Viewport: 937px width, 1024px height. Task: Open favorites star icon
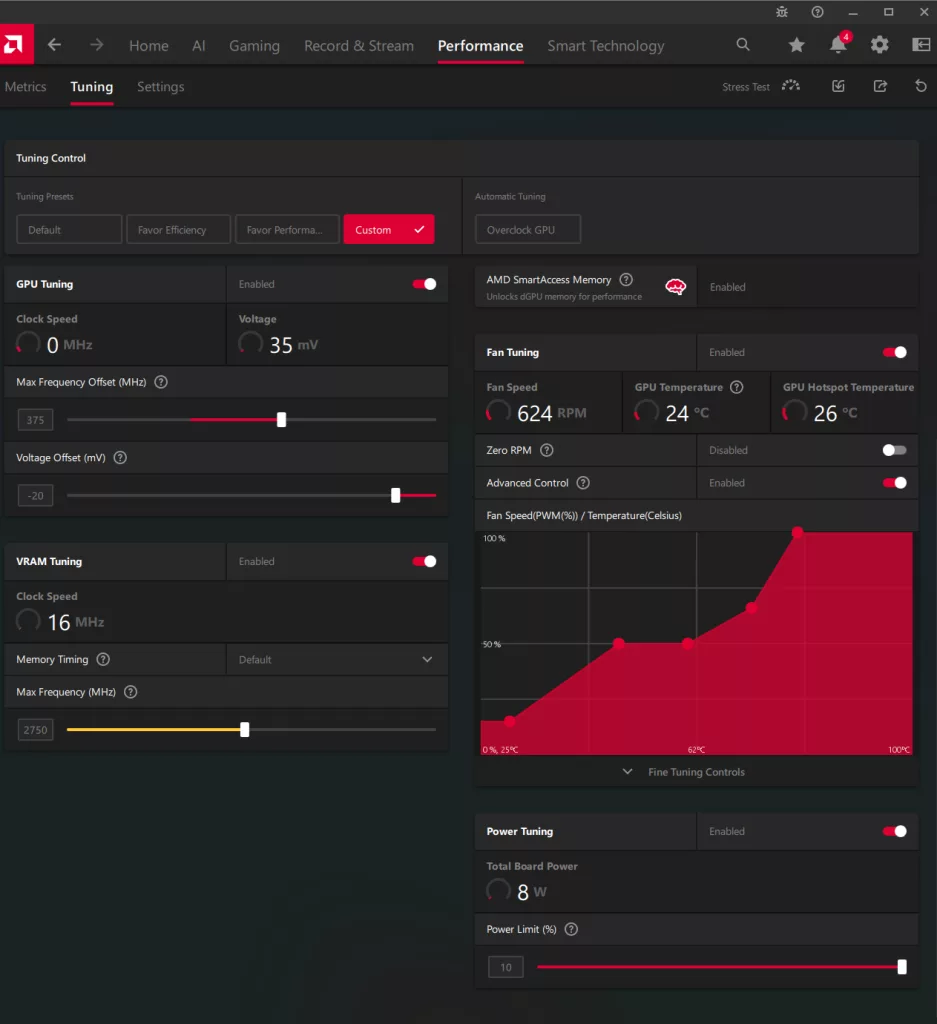click(x=796, y=45)
